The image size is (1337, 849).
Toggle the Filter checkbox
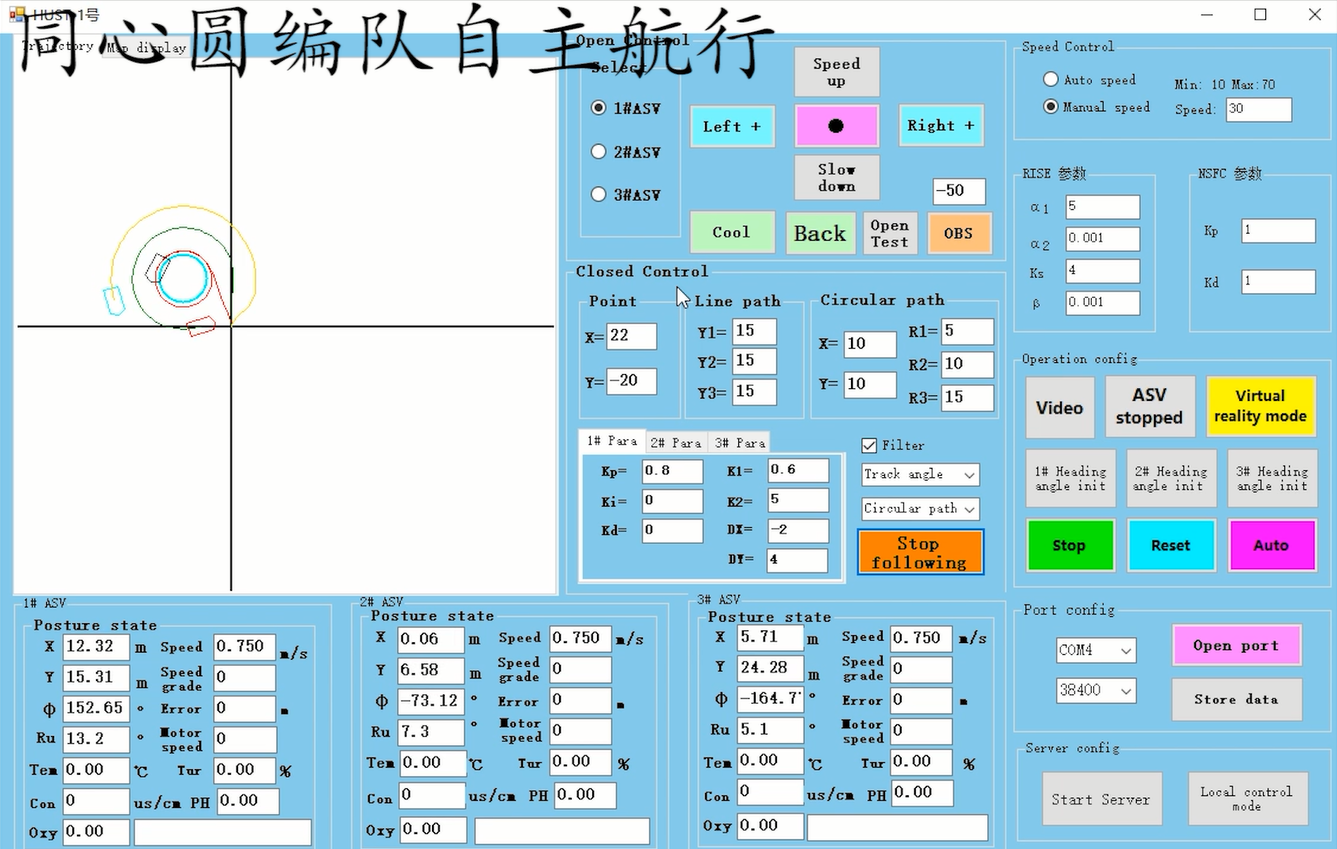pyautogui.click(x=869, y=445)
